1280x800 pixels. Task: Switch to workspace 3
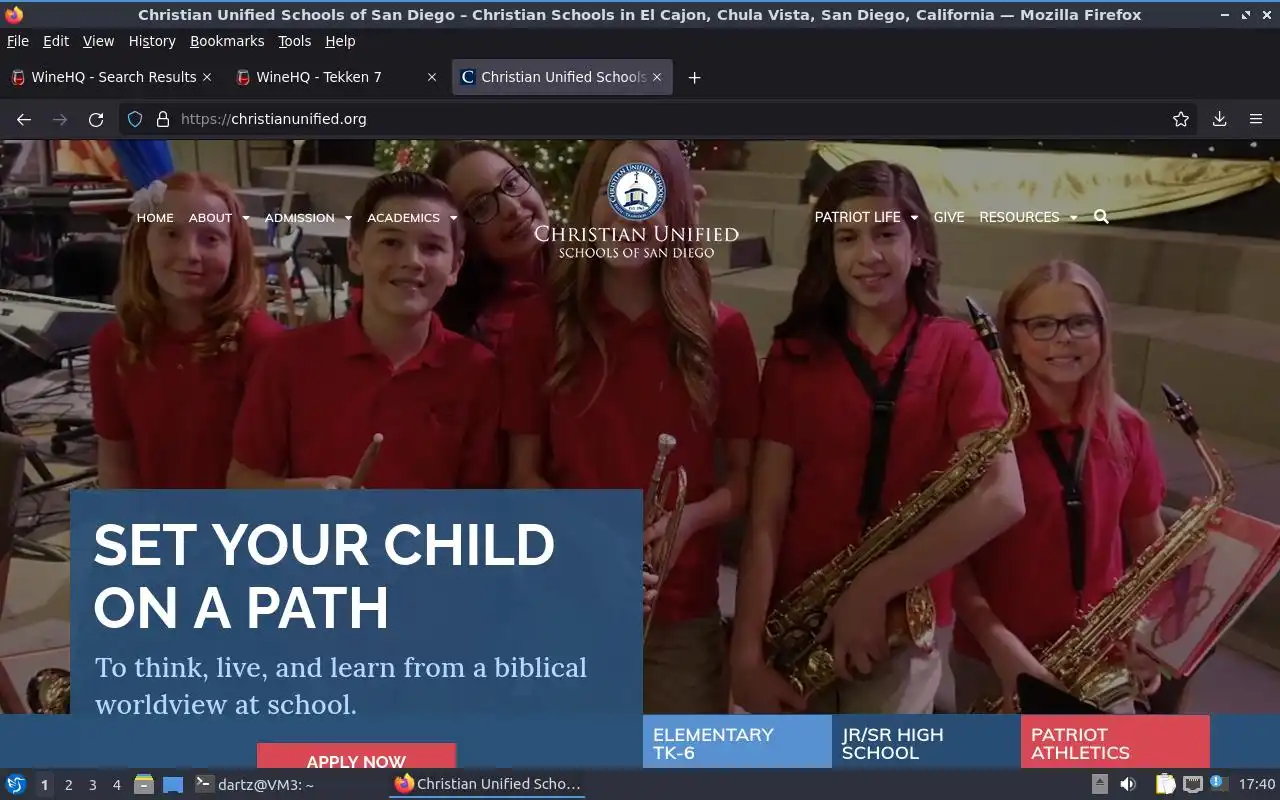[x=92, y=785]
